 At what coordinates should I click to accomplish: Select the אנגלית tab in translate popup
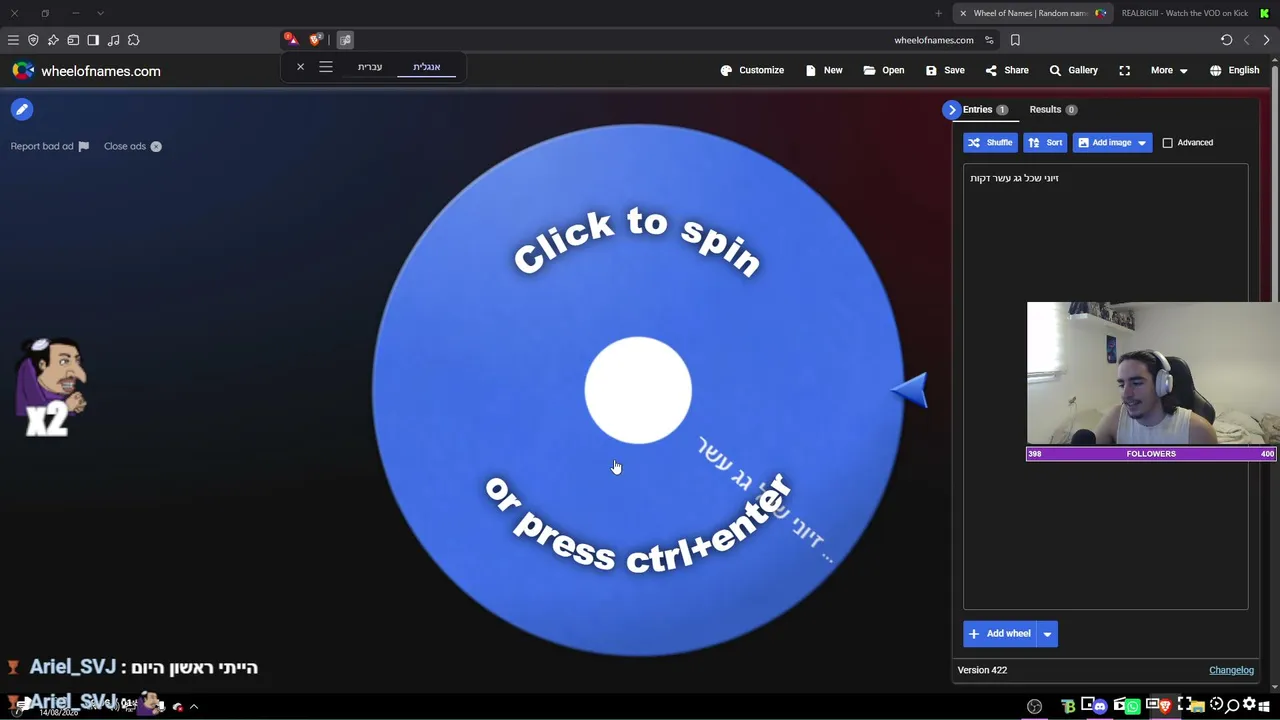[x=427, y=67]
